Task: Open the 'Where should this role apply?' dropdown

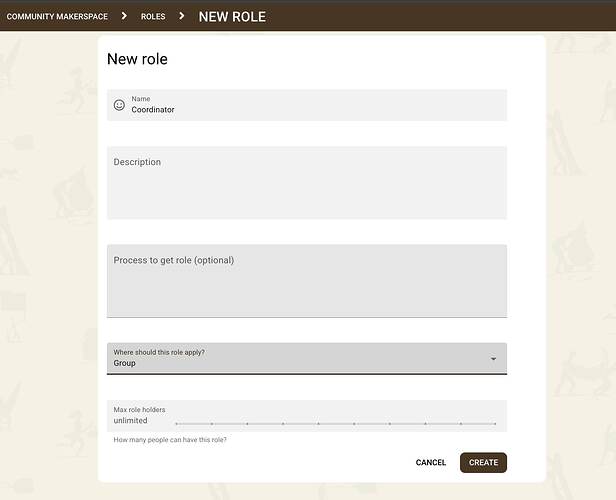Action: [307, 359]
